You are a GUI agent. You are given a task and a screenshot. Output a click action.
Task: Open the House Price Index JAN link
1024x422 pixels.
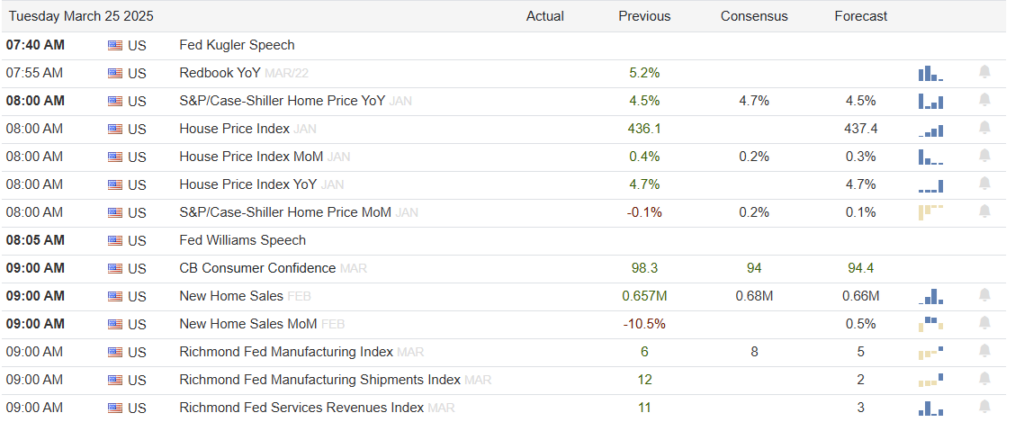(x=248, y=129)
